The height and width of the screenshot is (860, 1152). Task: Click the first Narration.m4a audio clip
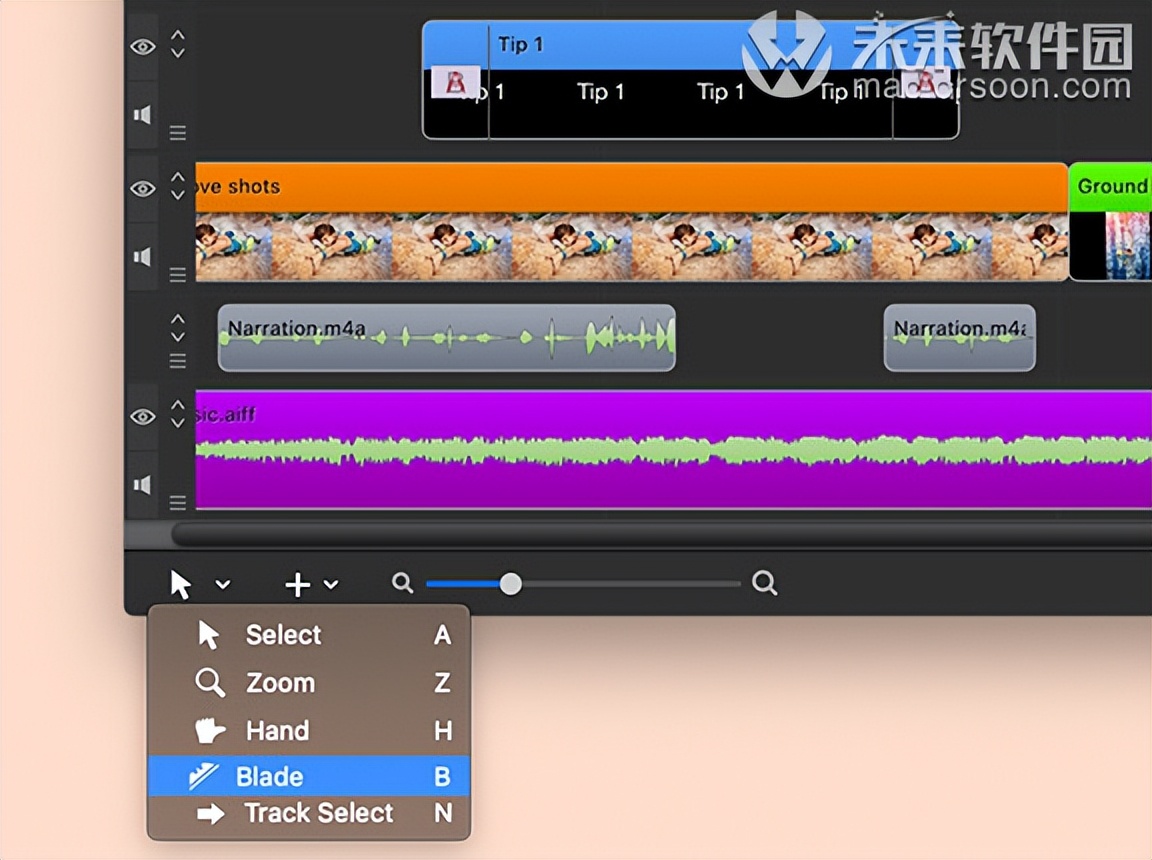pos(445,338)
